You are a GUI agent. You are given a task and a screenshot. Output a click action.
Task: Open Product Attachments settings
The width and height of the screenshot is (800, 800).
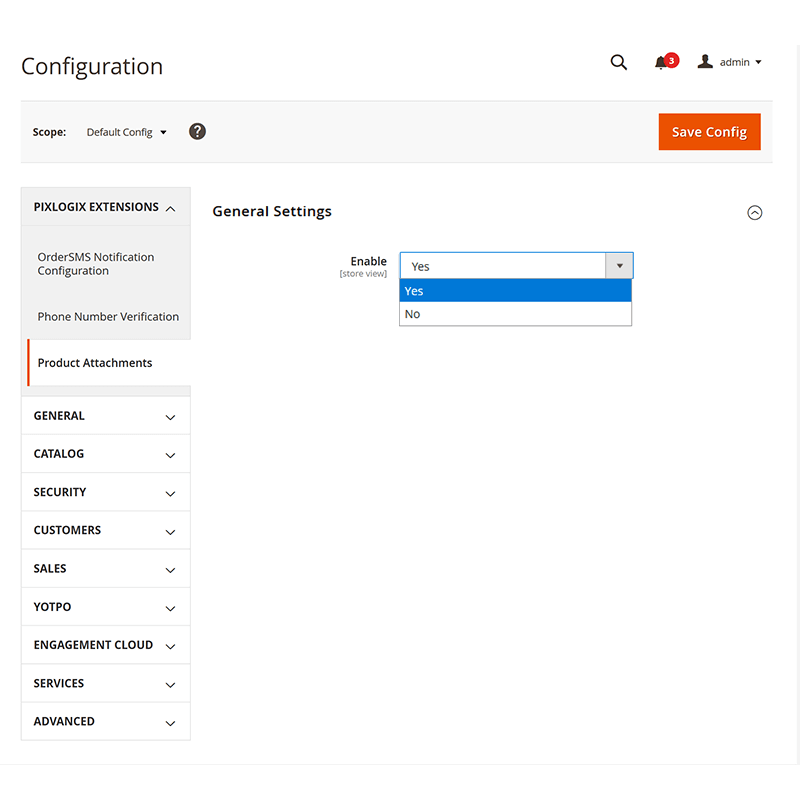click(95, 362)
